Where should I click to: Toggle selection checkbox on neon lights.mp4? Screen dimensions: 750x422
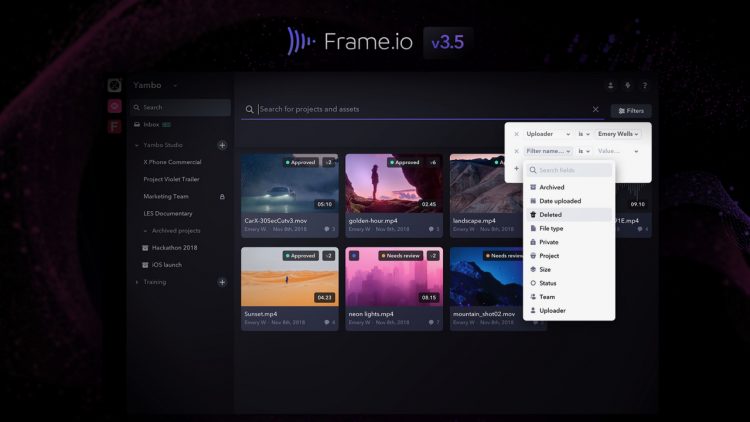pyautogui.click(x=354, y=256)
